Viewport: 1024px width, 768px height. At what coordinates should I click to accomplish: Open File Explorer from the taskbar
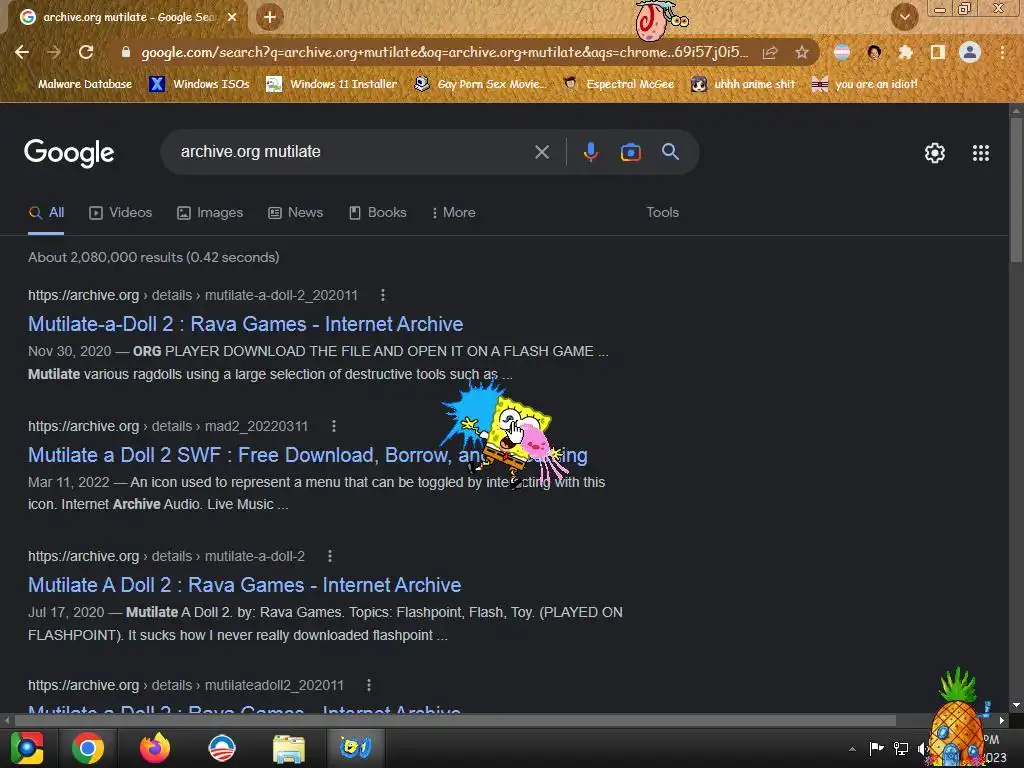click(289, 748)
